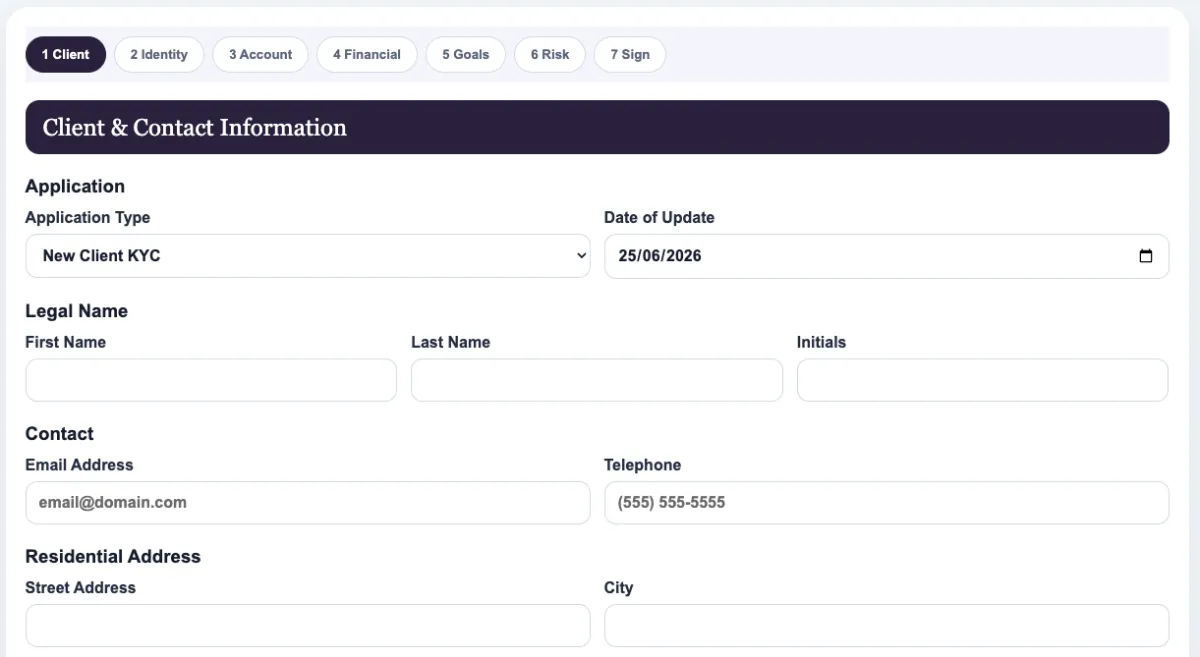This screenshot has height=657, width=1200.
Task: Switch to the 1 Client step tab
Action: click(x=66, y=55)
